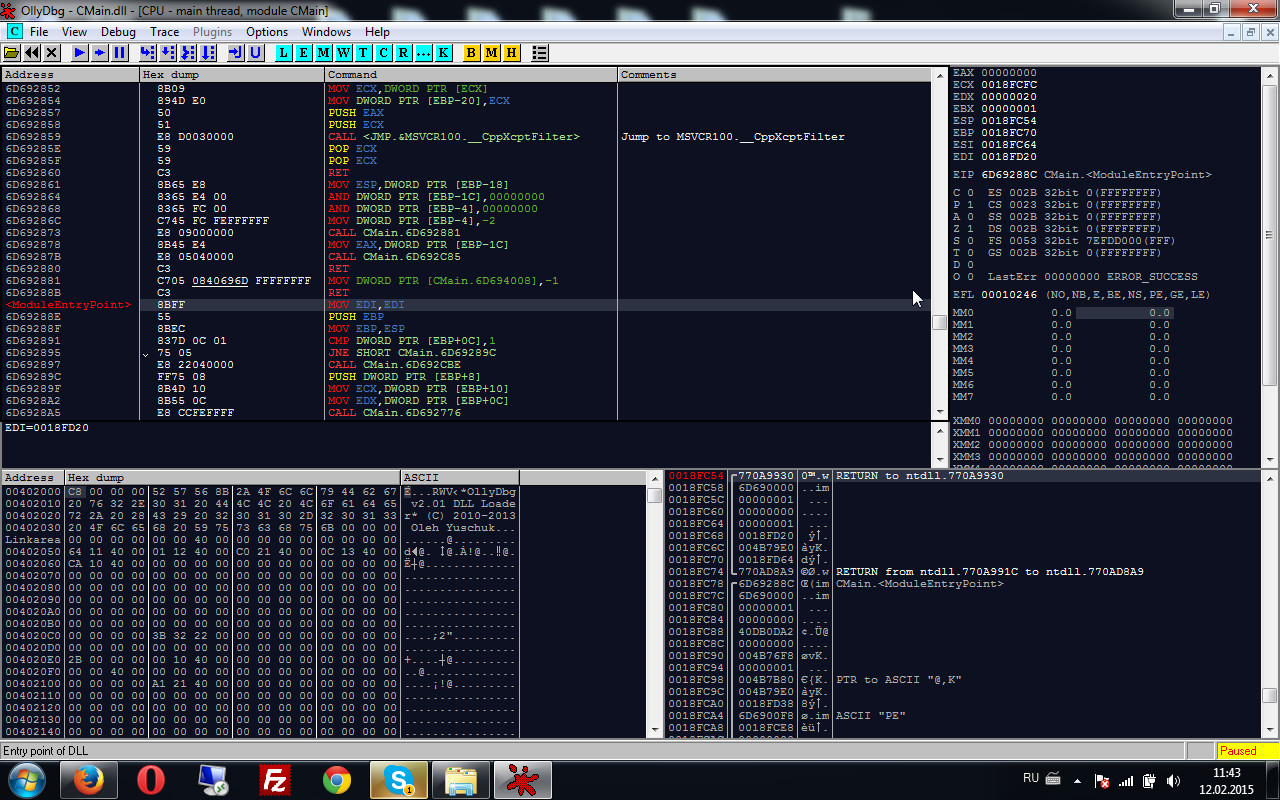Click the Step into toolbar icon

click(148, 52)
